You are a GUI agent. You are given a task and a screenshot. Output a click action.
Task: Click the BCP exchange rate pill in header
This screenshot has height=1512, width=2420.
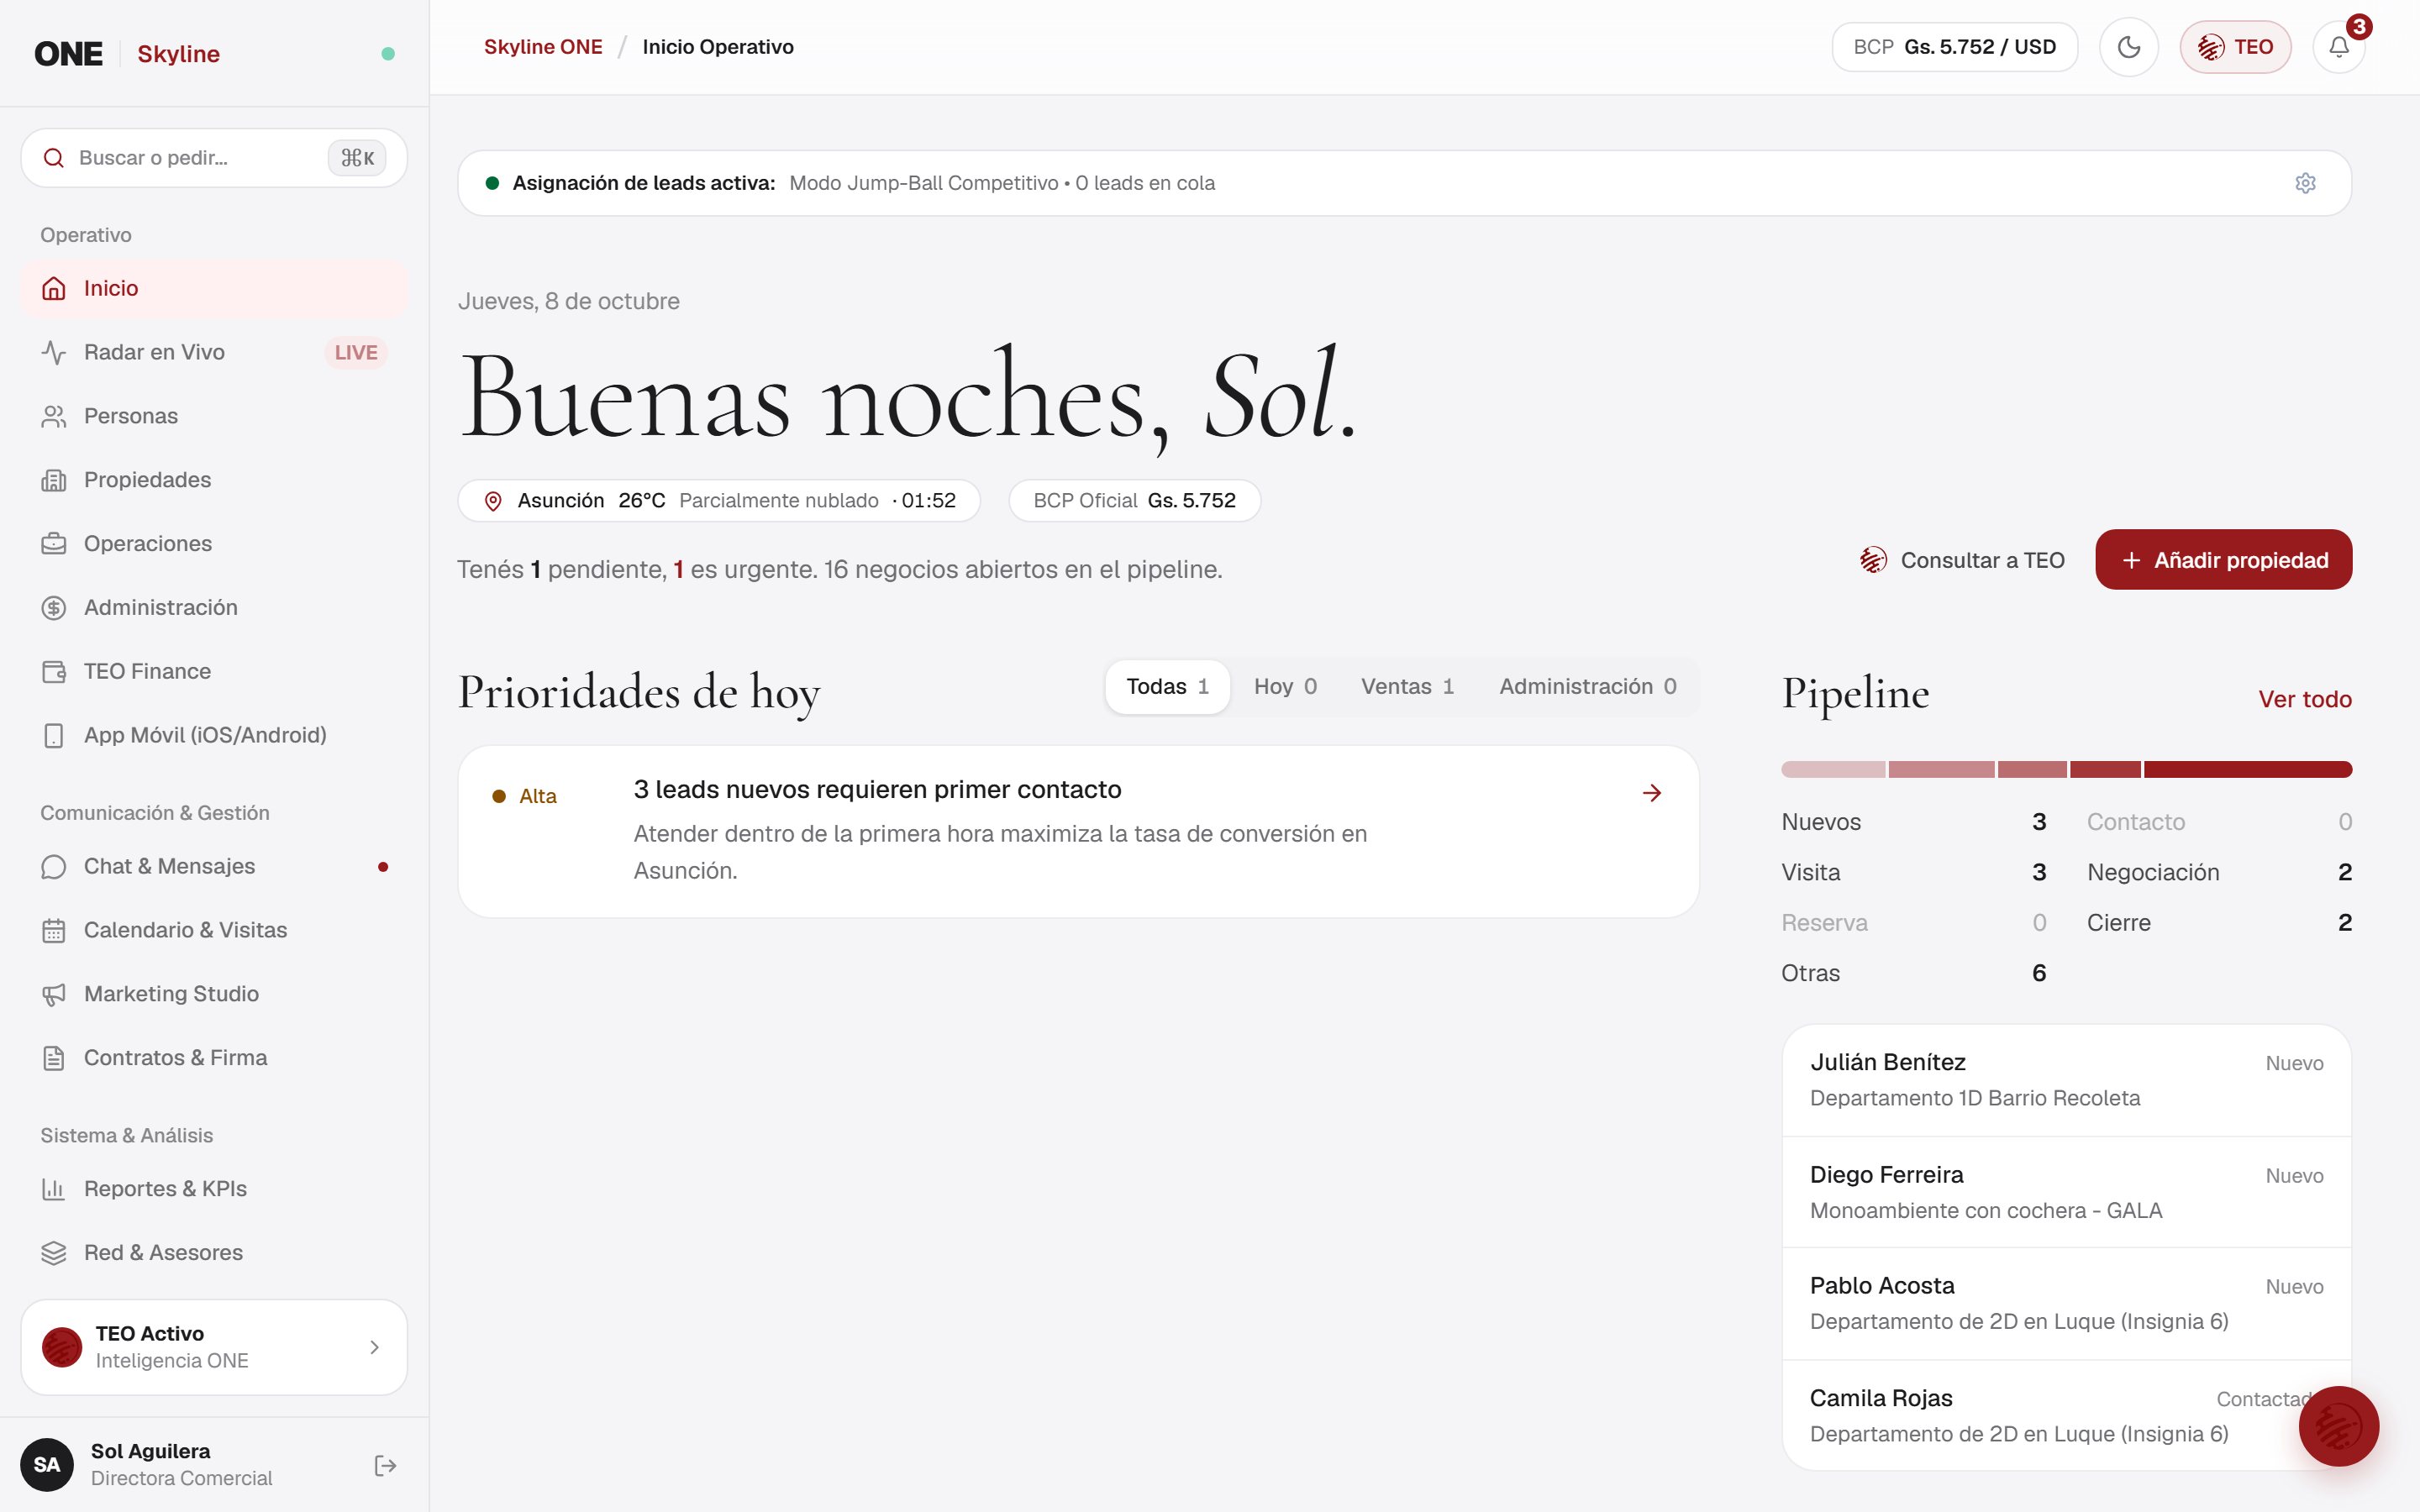tap(1954, 47)
